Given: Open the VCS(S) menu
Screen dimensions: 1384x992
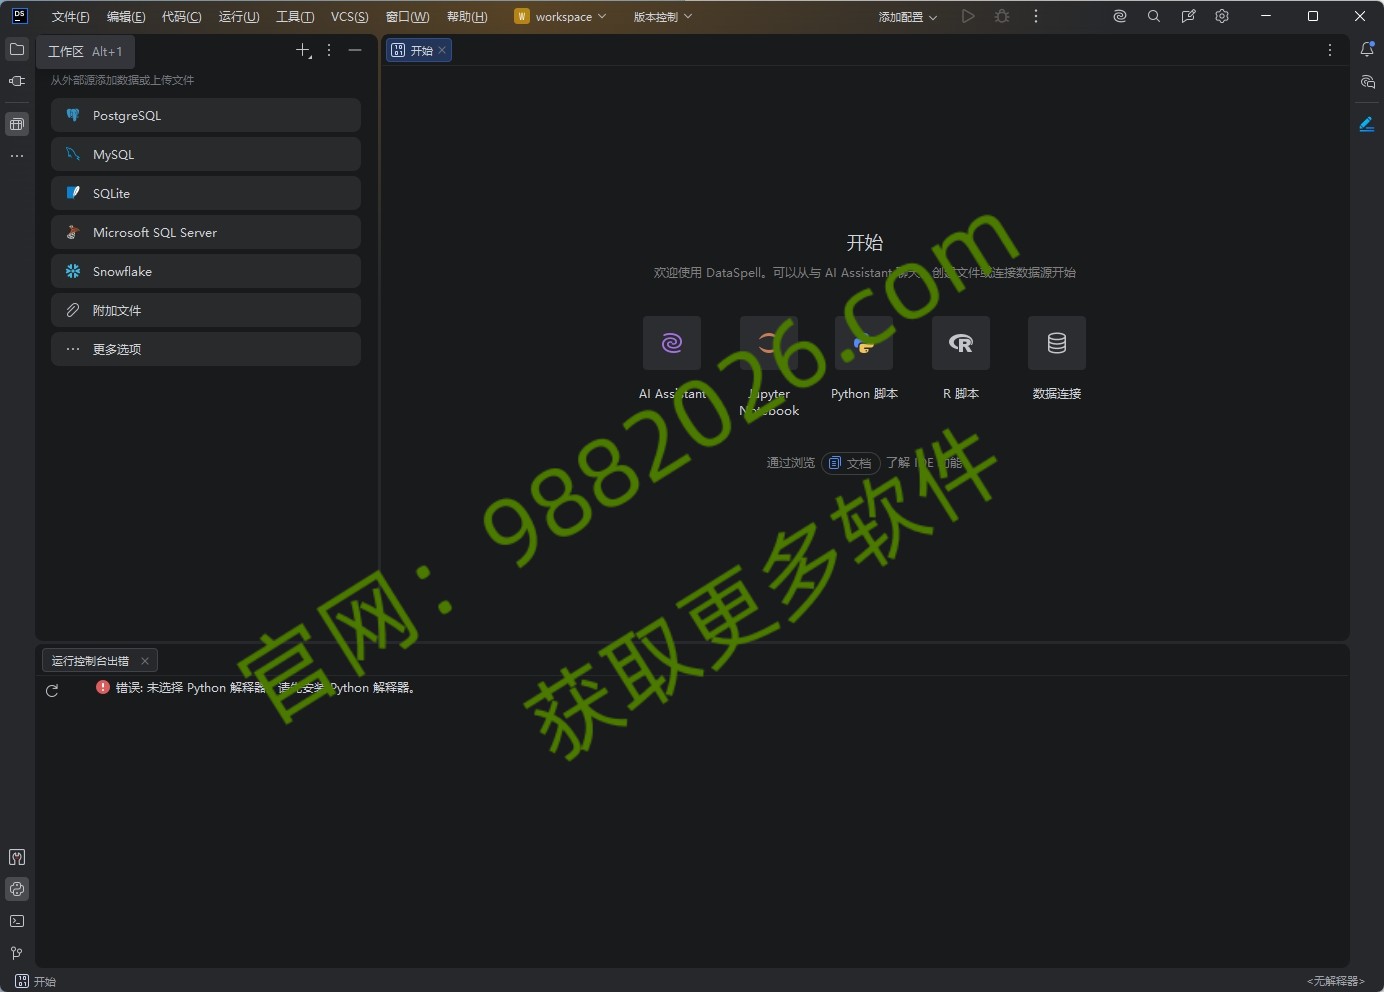Looking at the screenshot, I should click(x=350, y=16).
